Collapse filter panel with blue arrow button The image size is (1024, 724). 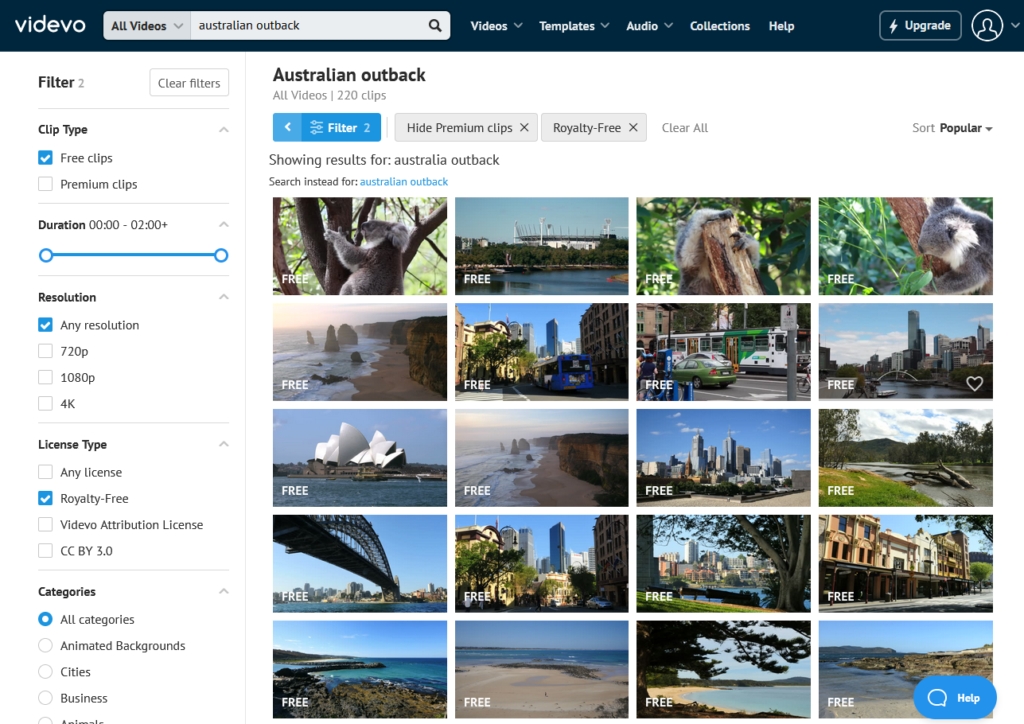point(287,128)
